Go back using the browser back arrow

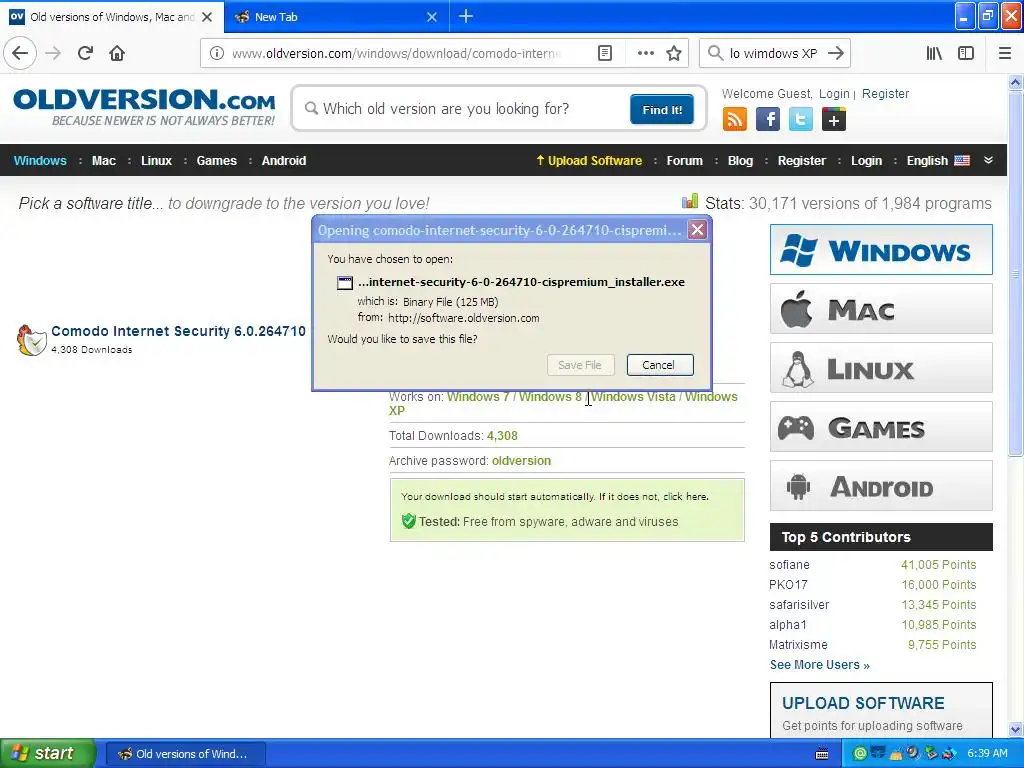click(20, 53)
